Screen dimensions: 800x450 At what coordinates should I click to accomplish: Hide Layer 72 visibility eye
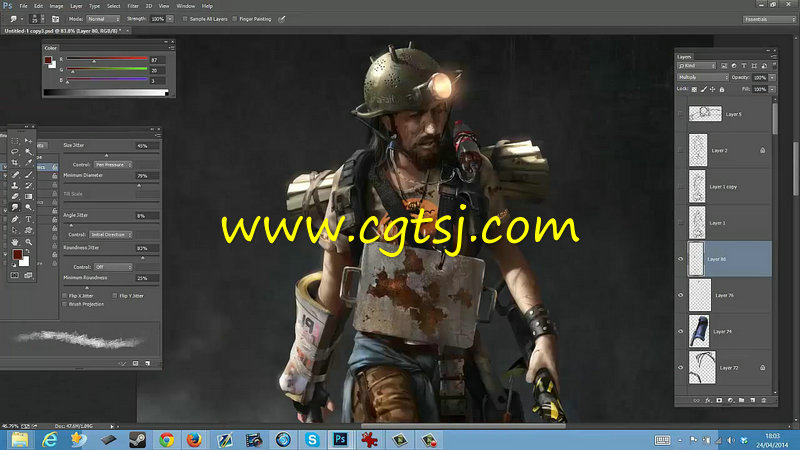coord(680,368)
